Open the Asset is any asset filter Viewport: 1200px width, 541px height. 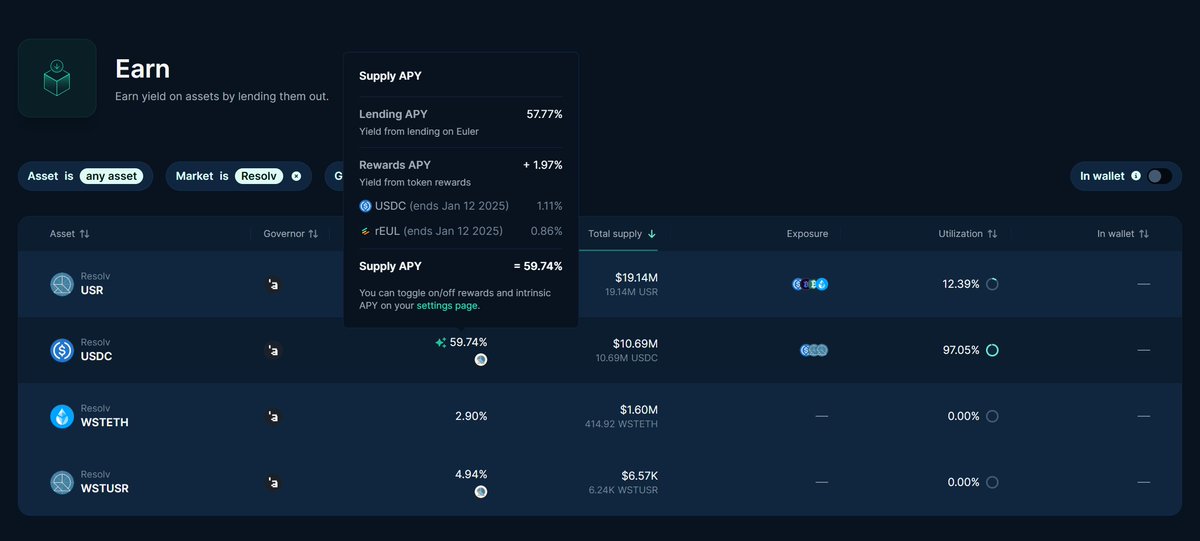pos(85,176)
